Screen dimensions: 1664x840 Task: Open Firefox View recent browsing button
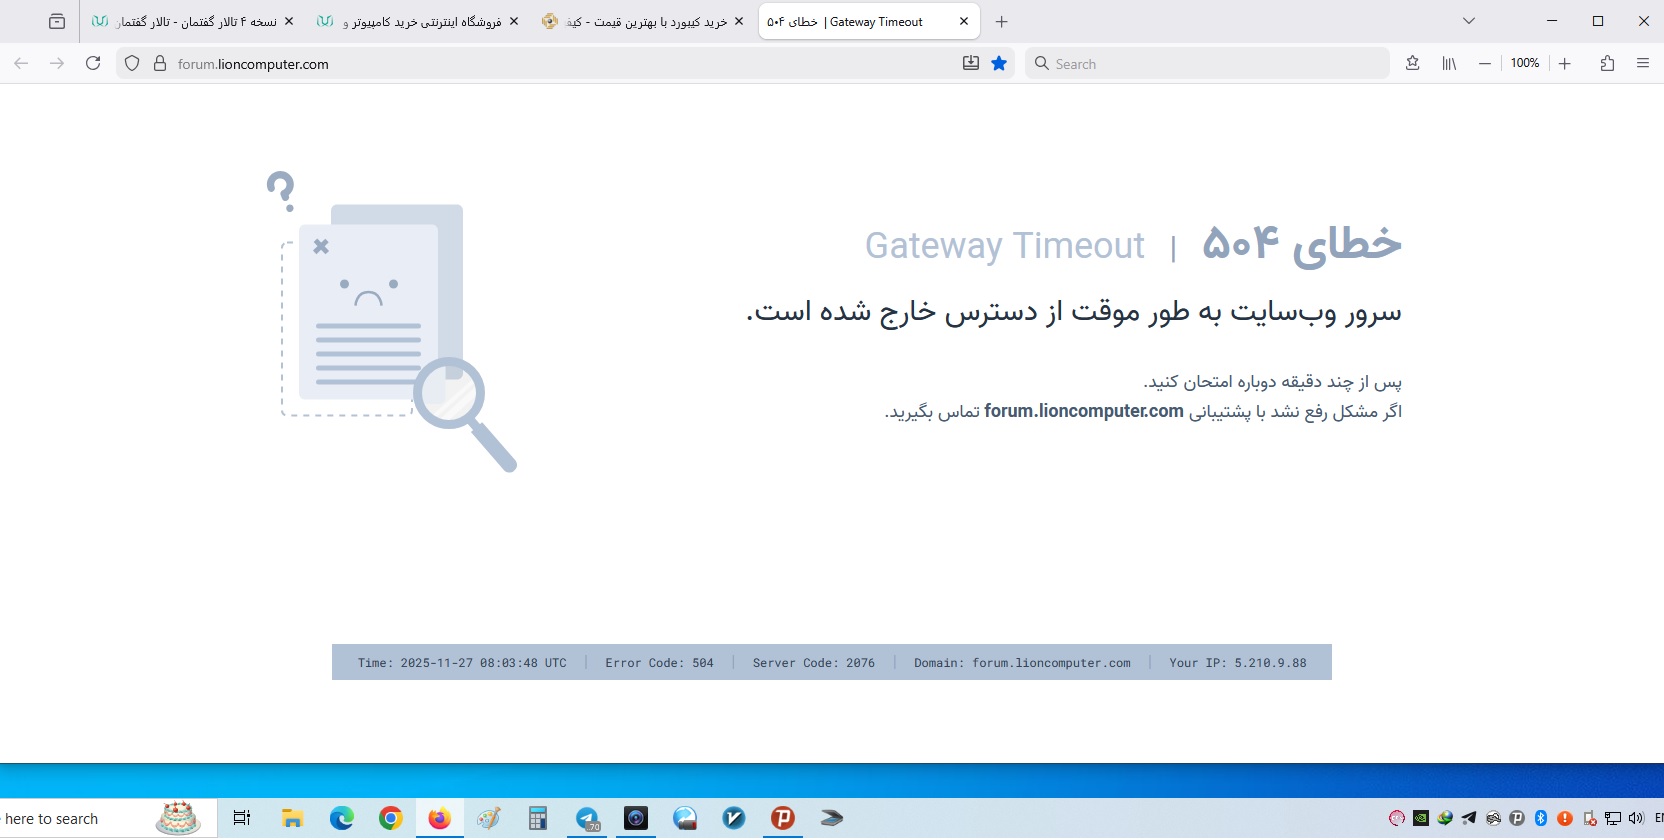click(57, 21)
